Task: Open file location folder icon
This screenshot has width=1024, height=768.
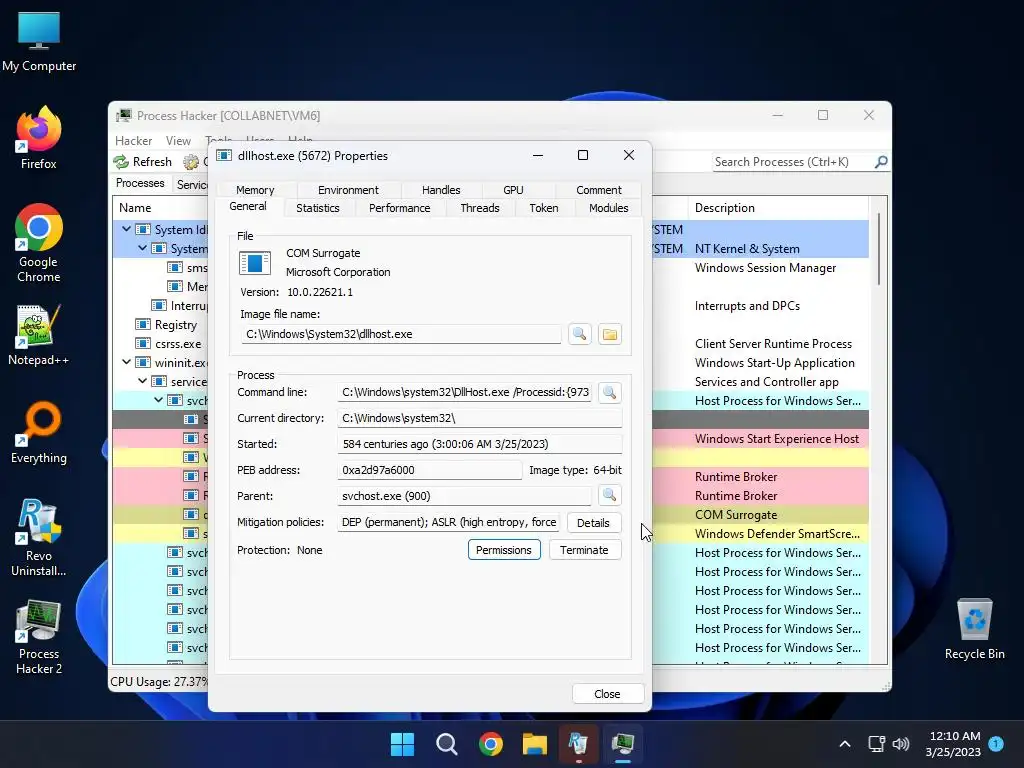Action: (609, 334)
